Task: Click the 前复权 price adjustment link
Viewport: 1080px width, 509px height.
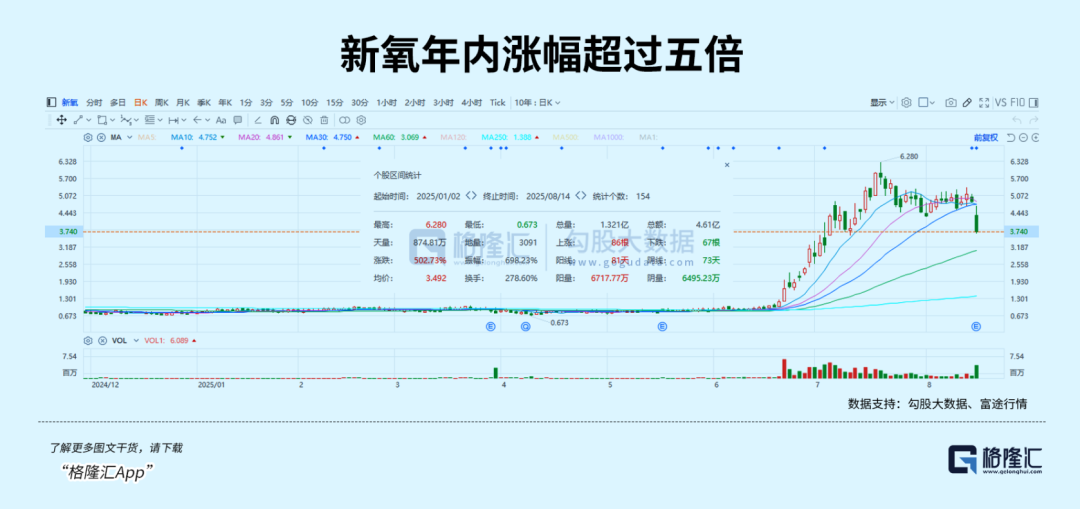Action: pyautogui.click(x=986, y=137)
